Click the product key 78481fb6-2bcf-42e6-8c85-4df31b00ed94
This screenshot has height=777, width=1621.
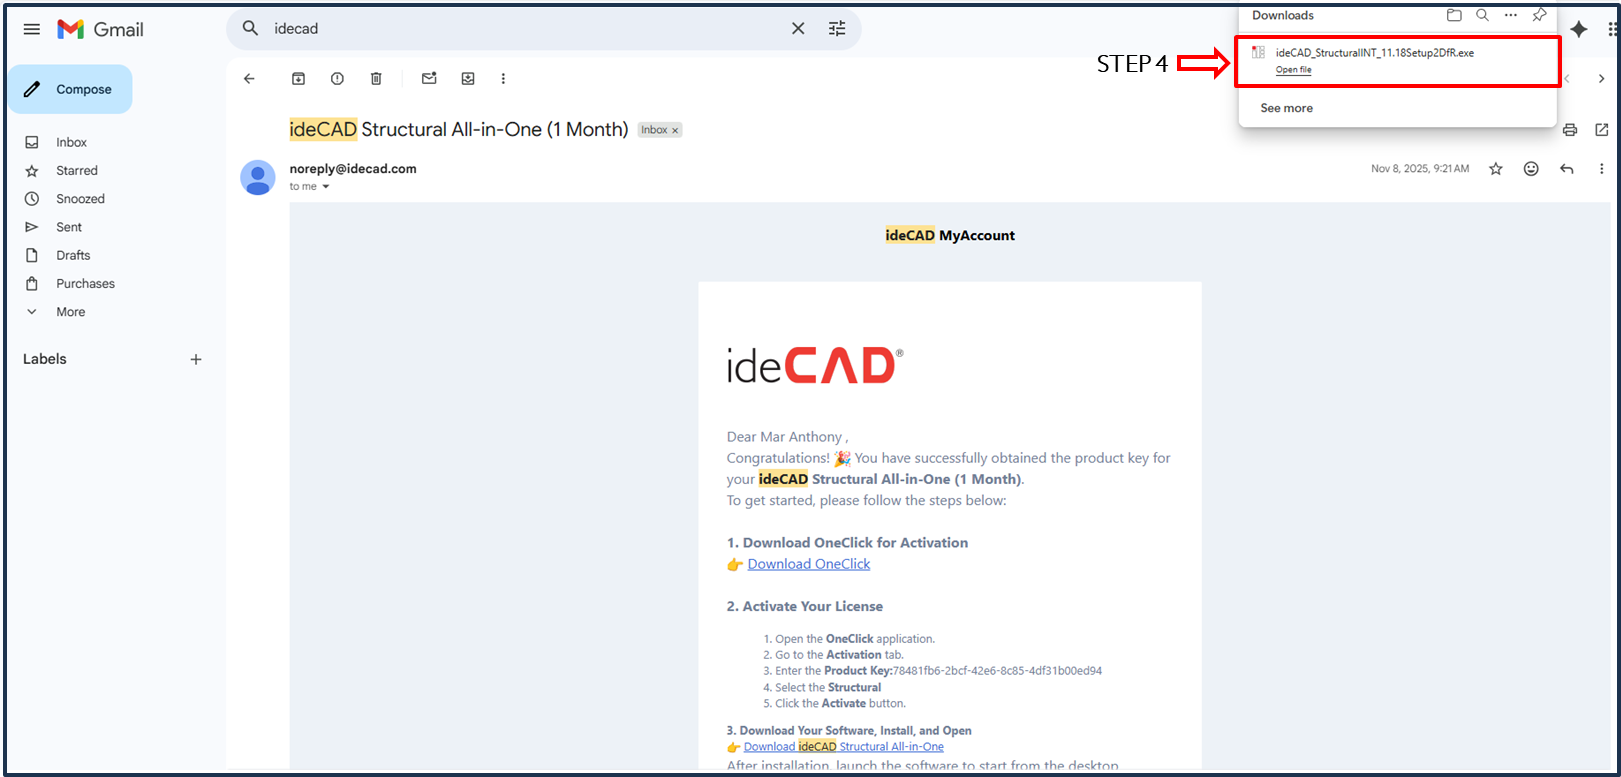click(x=997, y=671)
